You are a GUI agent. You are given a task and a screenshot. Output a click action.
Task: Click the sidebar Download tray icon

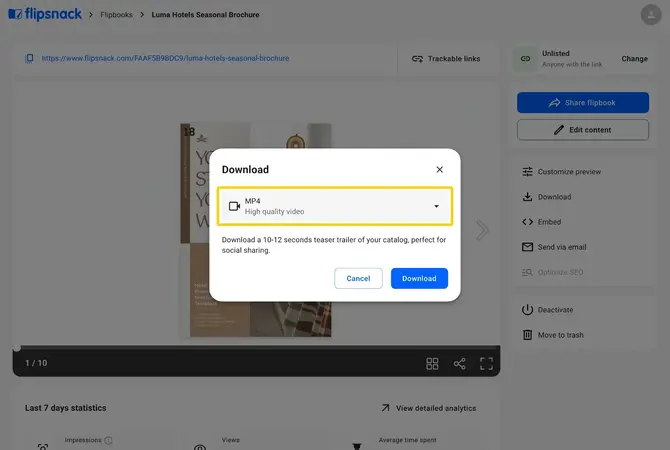(527, 197)
